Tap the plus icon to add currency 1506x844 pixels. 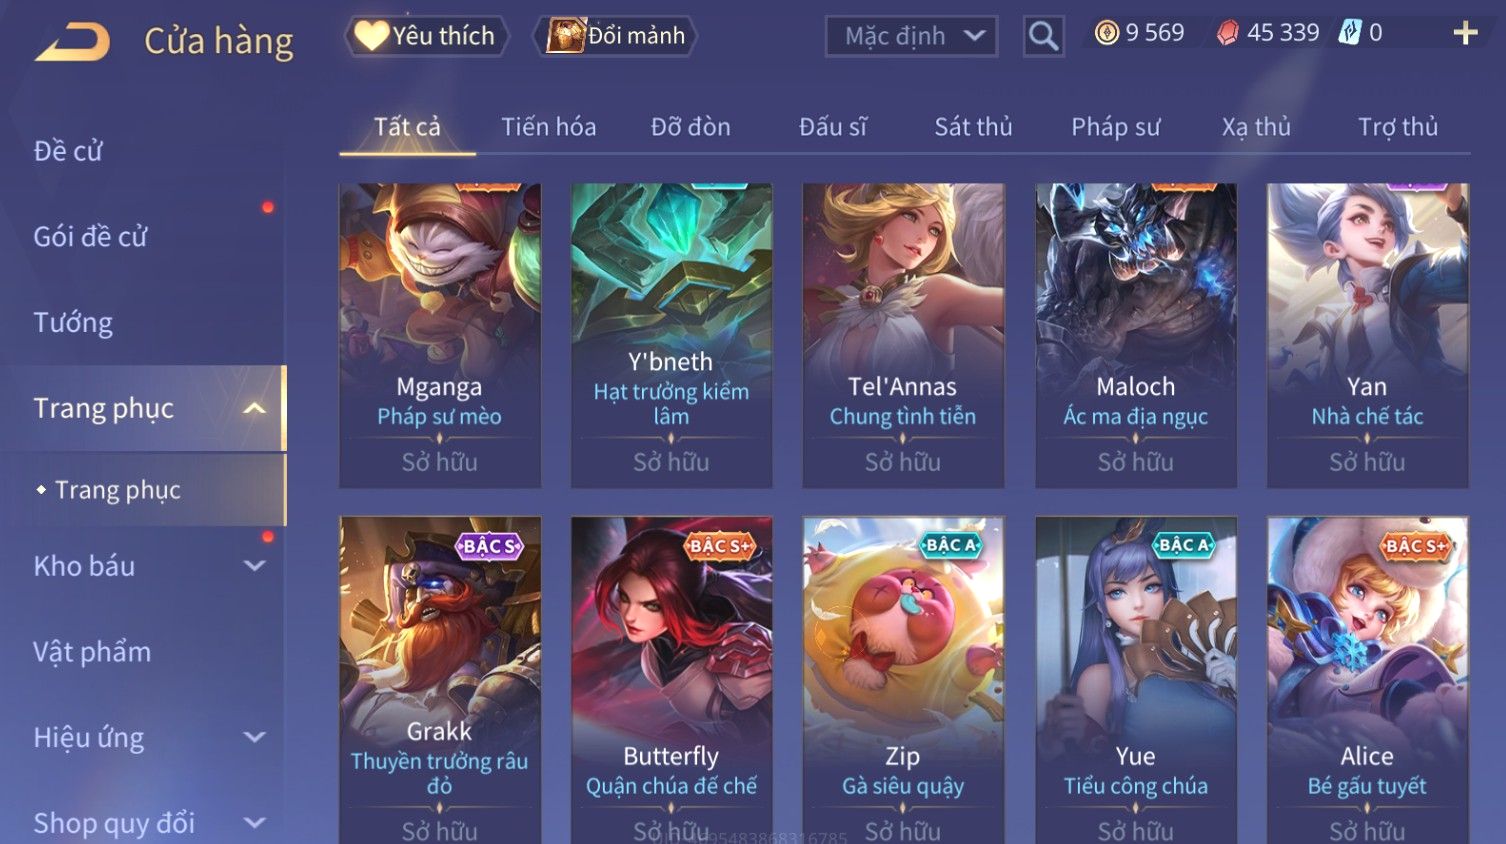(1465, 33)
